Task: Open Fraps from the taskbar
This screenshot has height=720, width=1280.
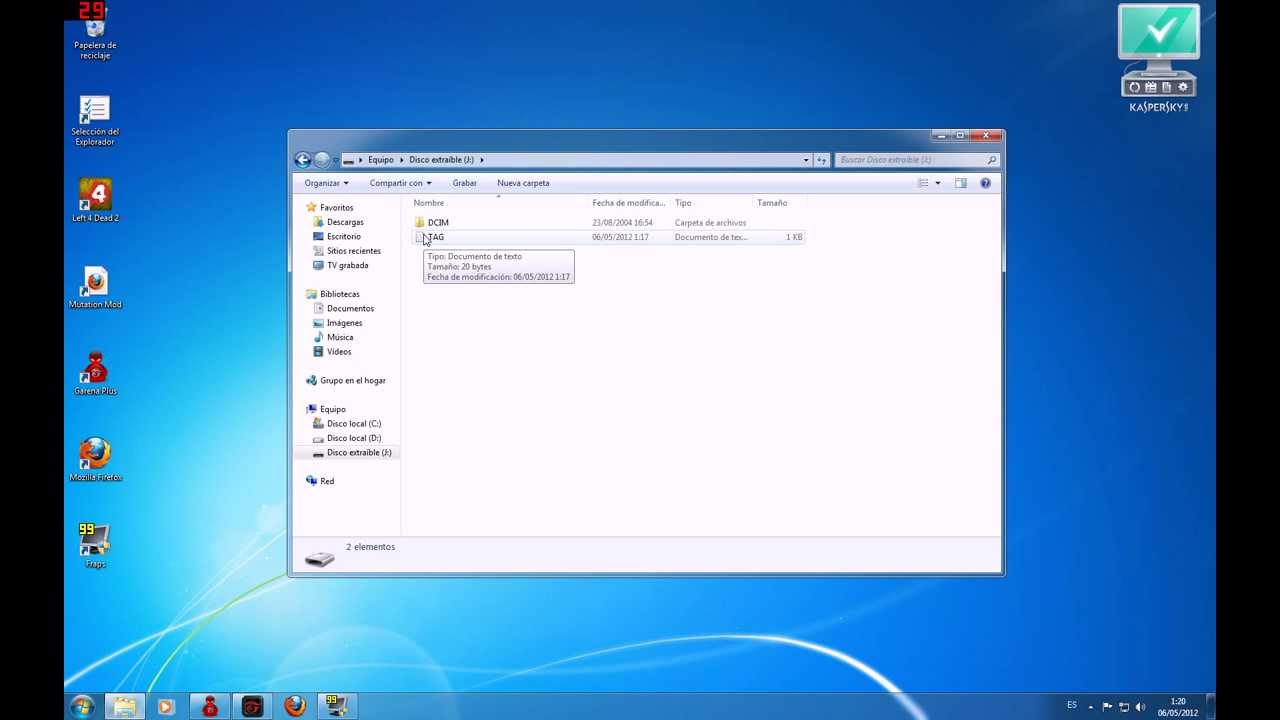Action: [338, 706]
